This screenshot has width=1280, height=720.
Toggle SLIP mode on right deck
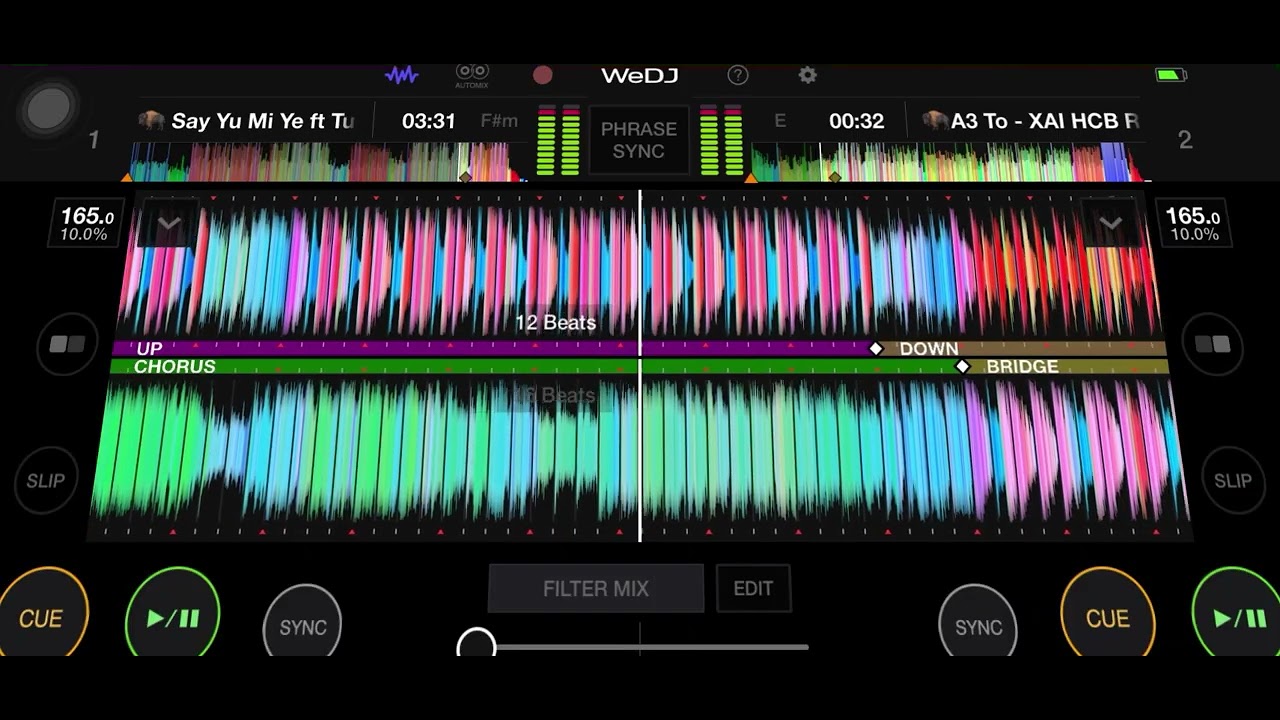(1232, 481)
